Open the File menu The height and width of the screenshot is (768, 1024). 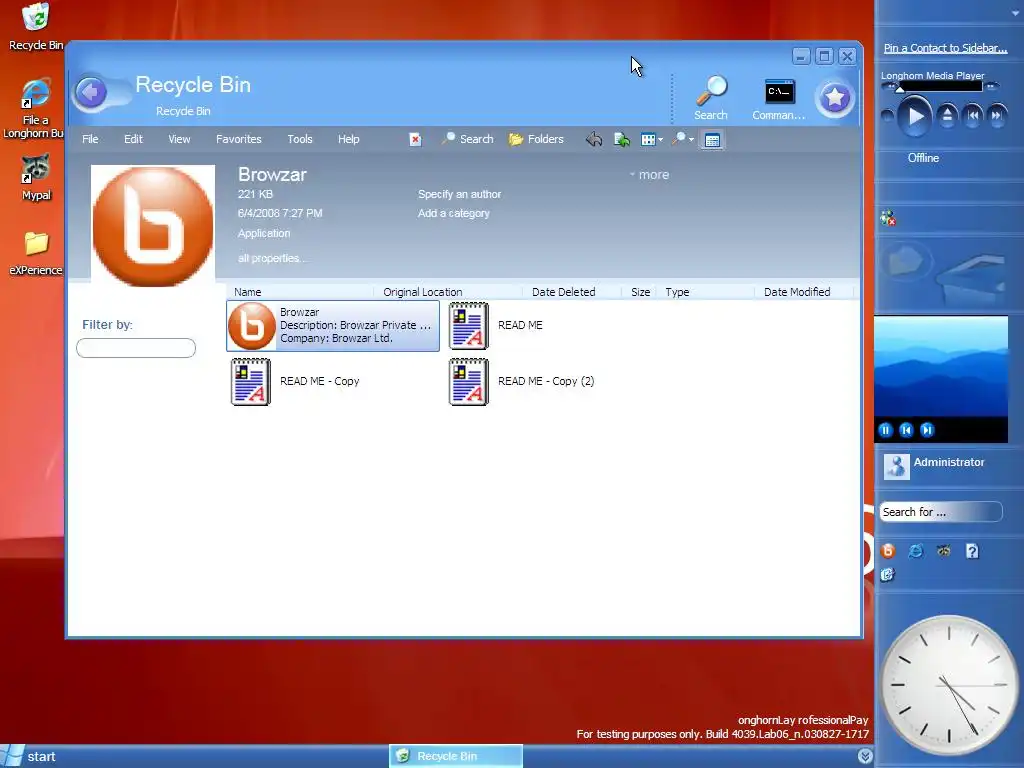[x=90, y=139]
